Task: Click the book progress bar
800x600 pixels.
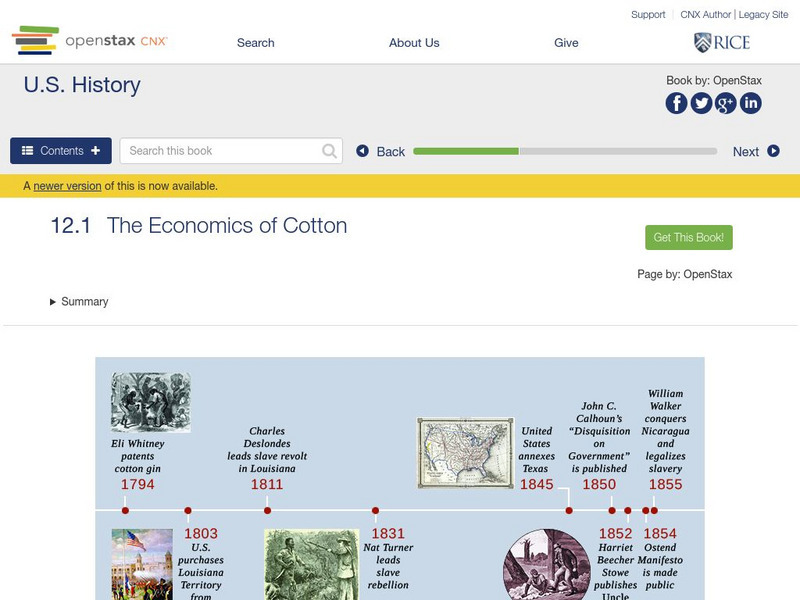Action: 565,151
